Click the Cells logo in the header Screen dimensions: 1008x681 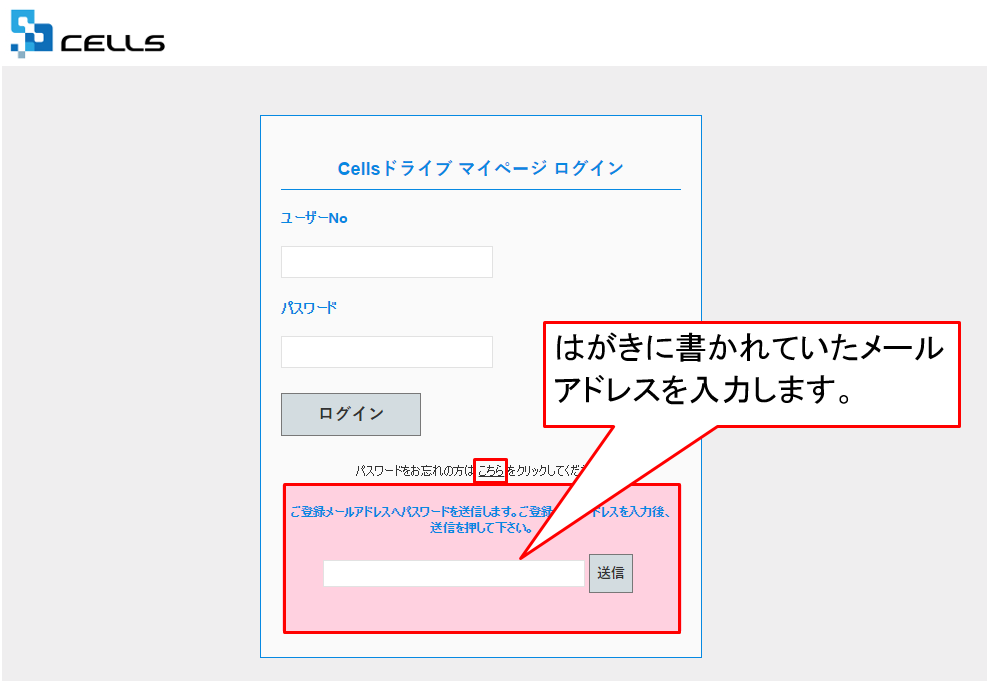(x=87, y=34)
